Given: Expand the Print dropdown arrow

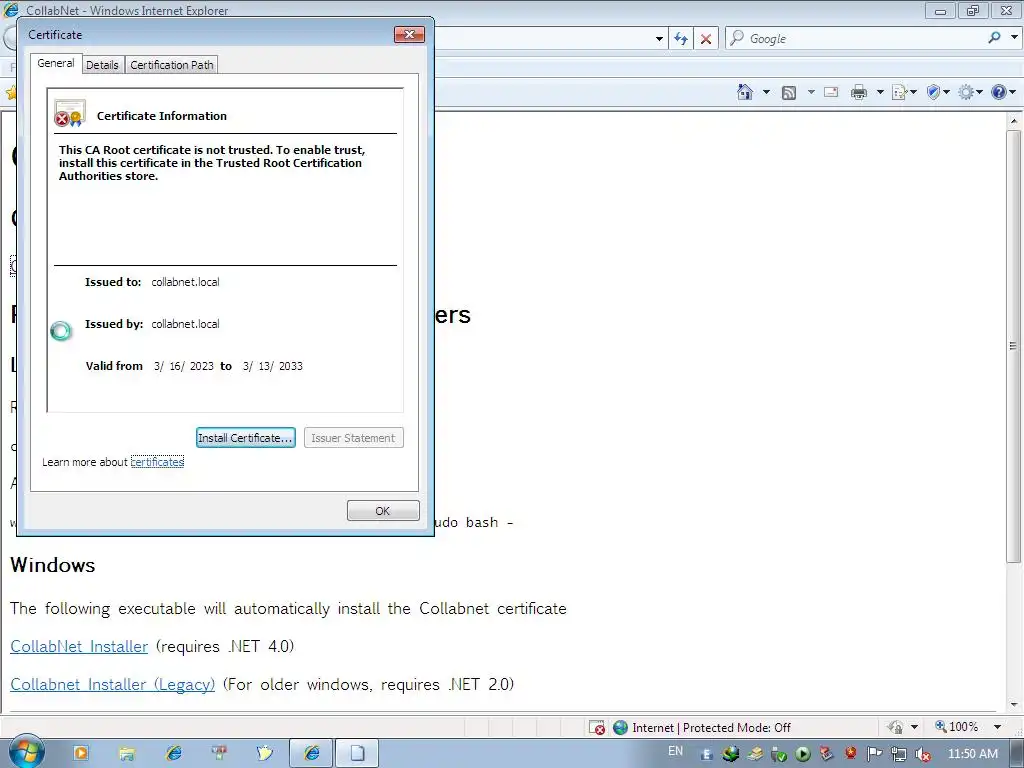Looking at the screenshot, I should tap(880, 92).
